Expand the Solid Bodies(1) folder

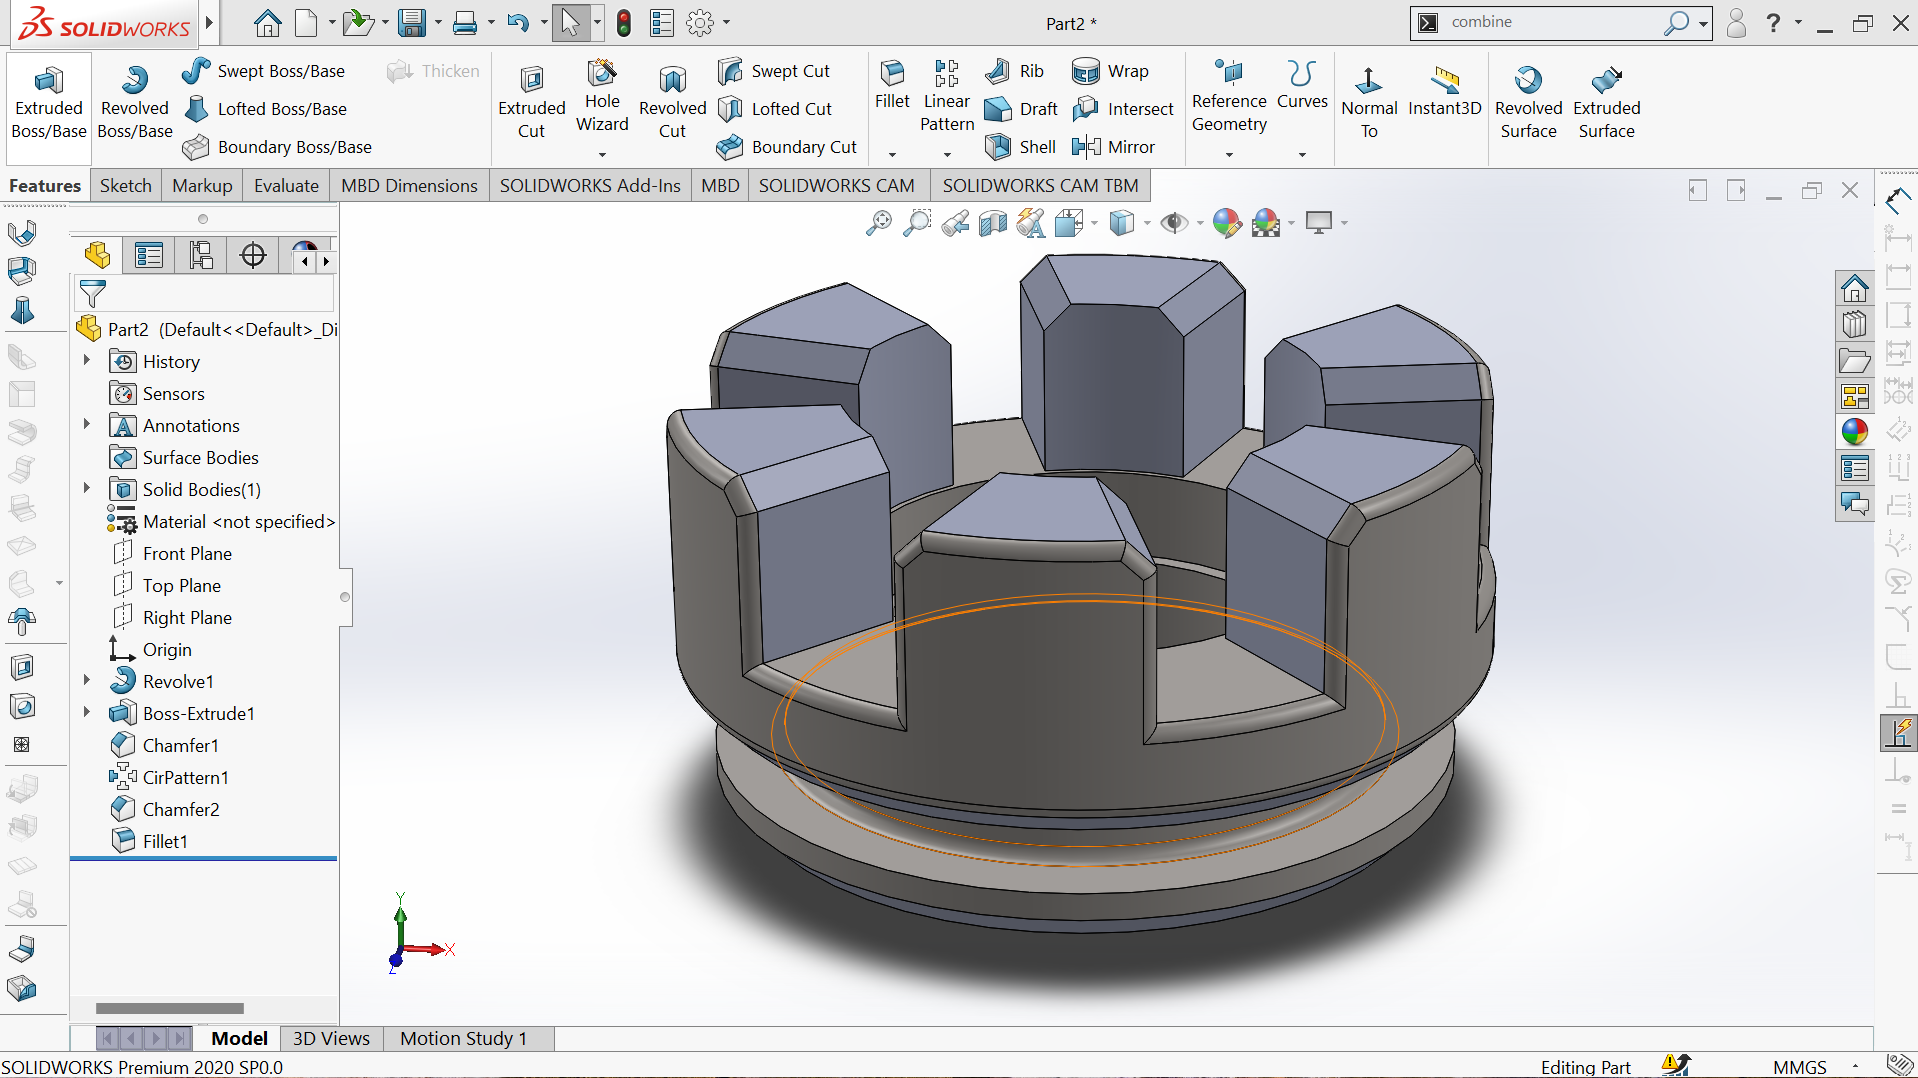point(87,489)
